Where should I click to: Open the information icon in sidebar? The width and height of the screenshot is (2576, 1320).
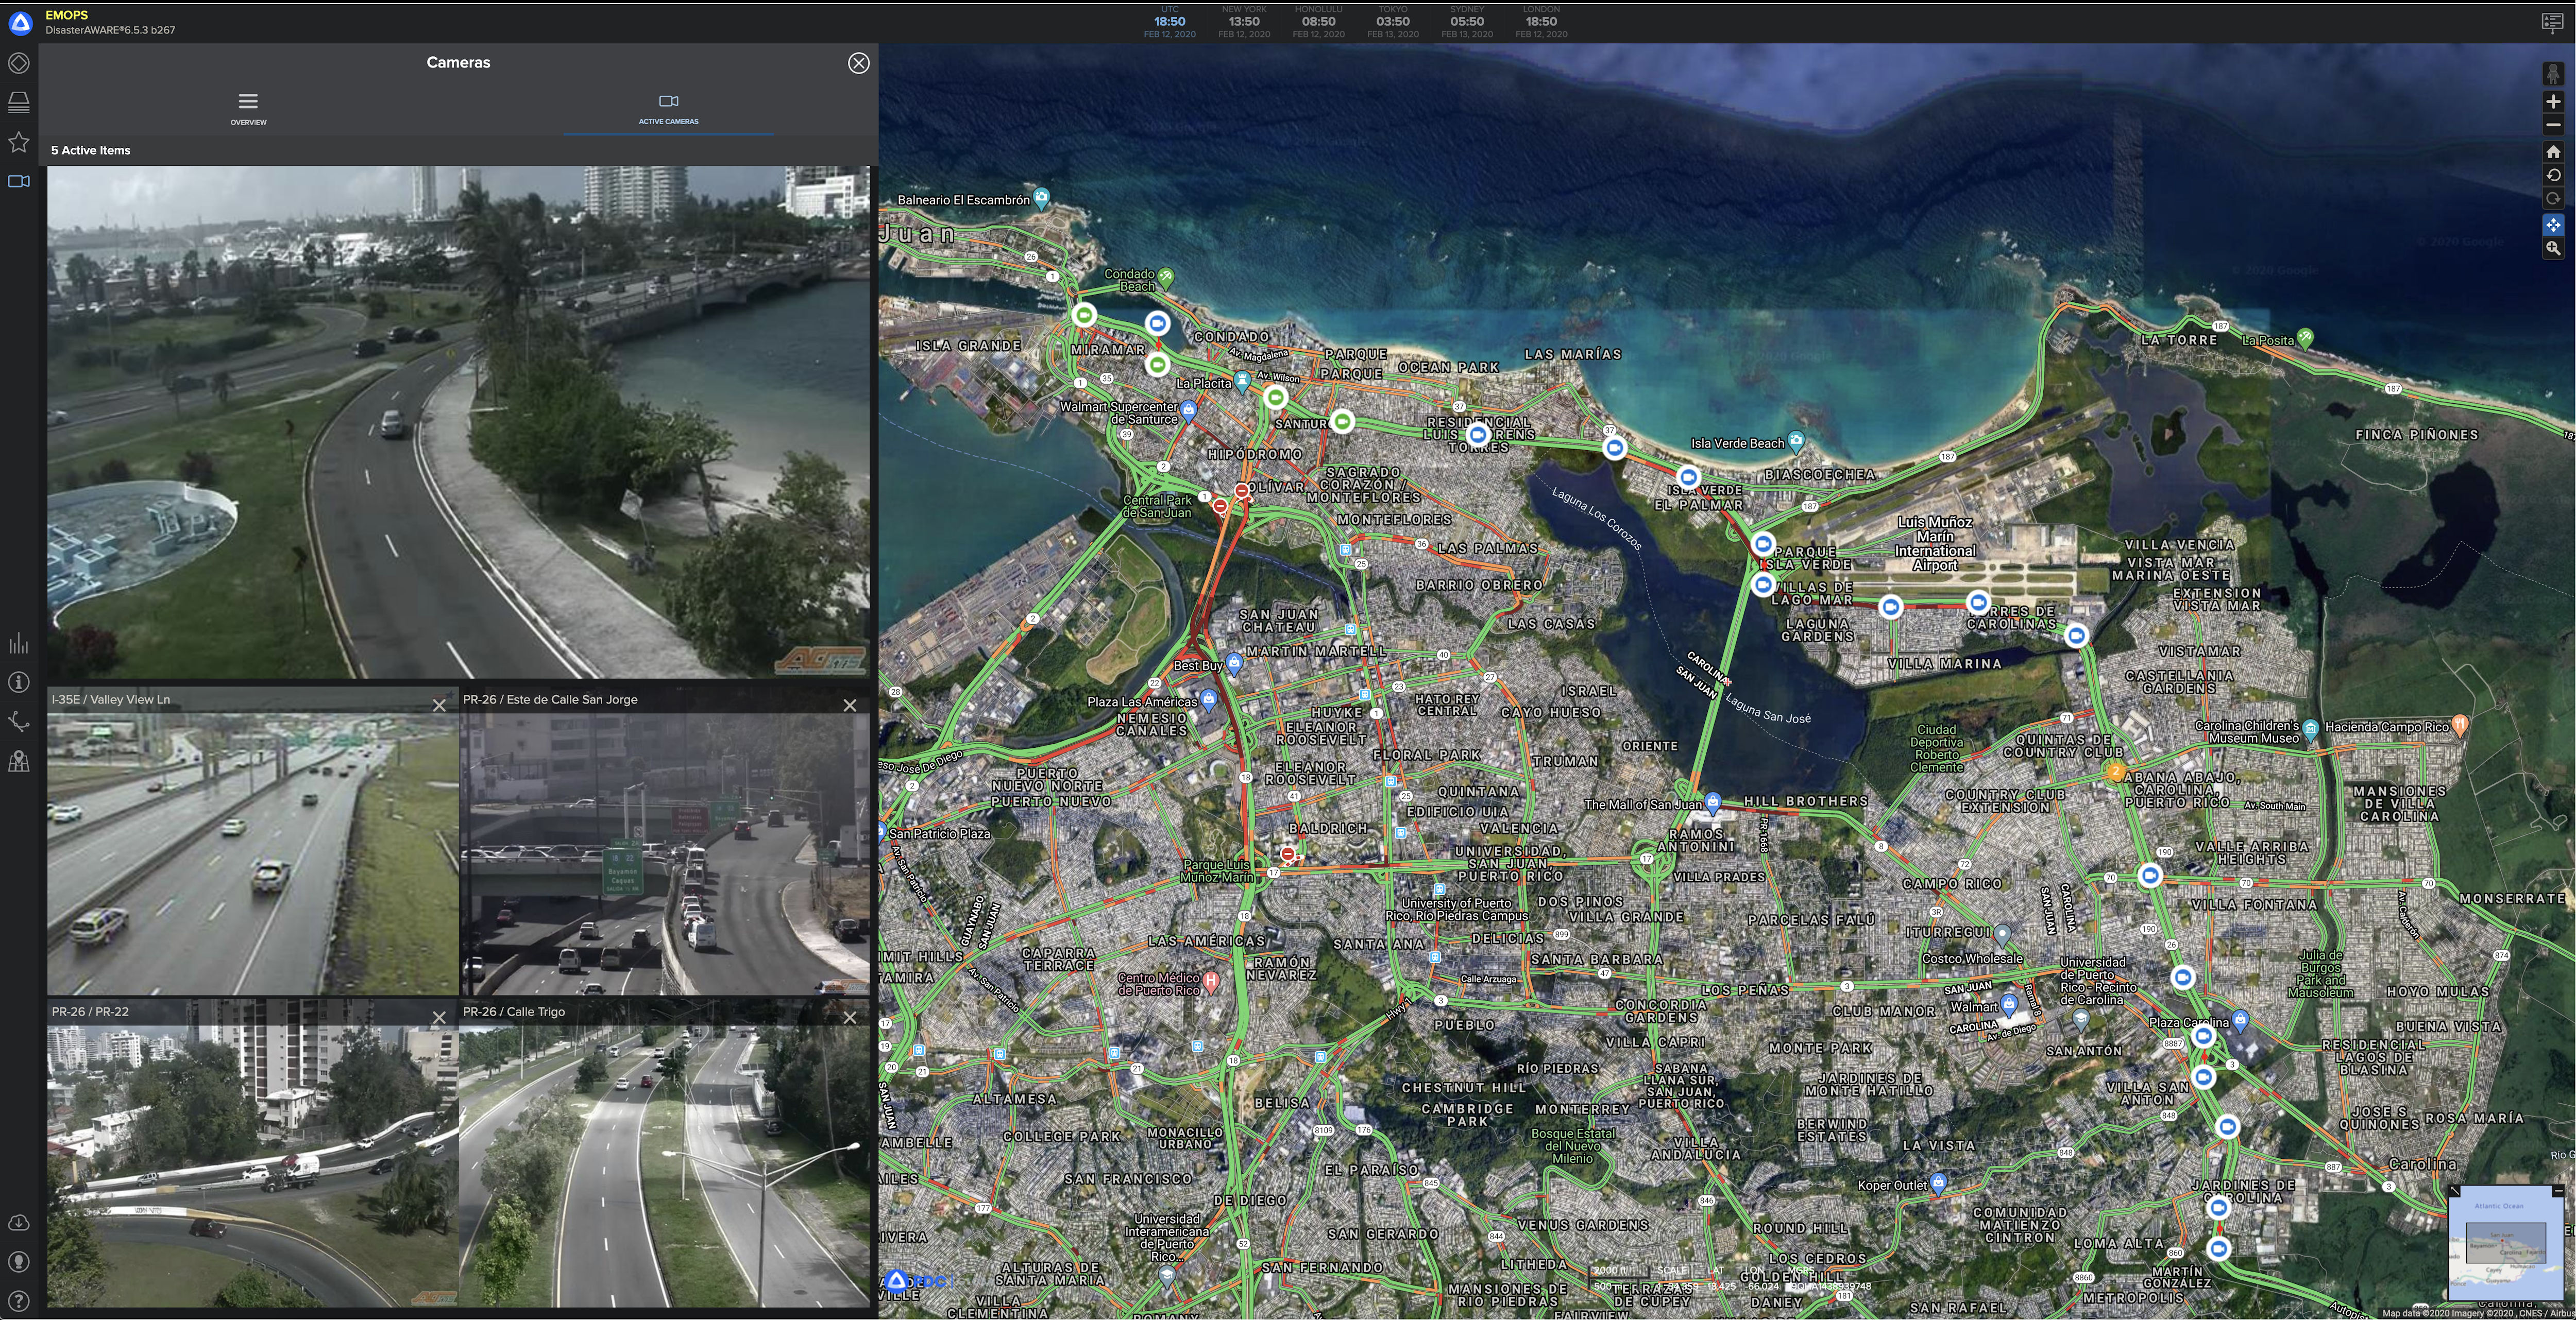pos(19,683)
